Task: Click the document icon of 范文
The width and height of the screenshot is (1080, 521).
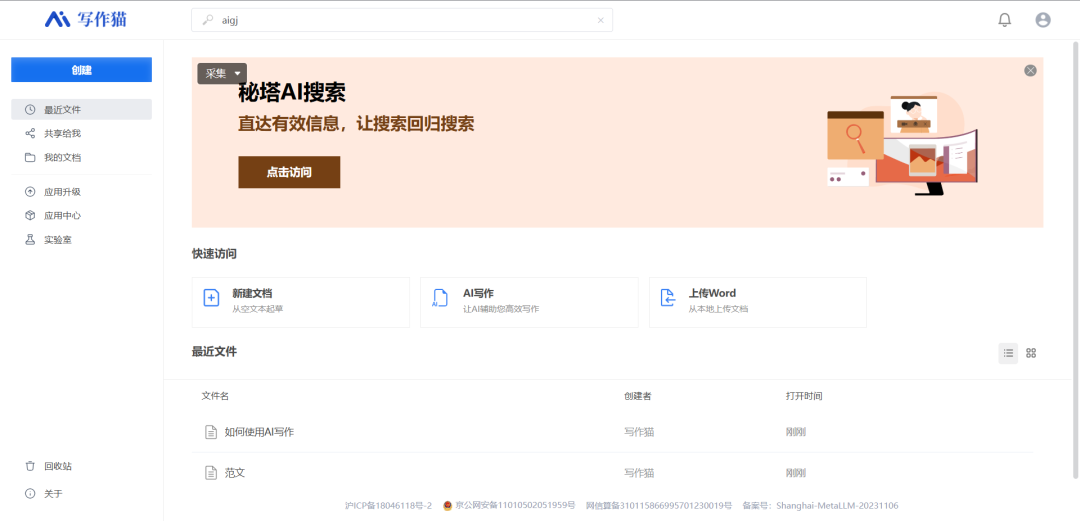Action: 211,473
